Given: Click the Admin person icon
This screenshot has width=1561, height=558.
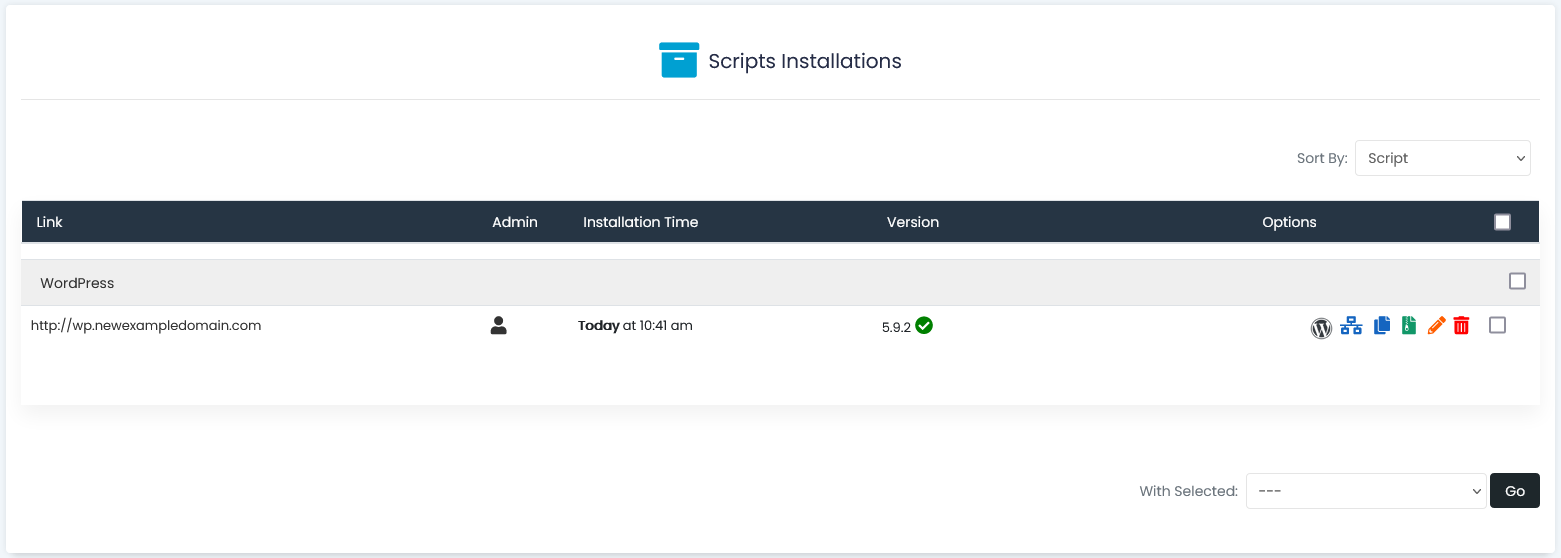Looking at the screenshot, I should (499, 325).
